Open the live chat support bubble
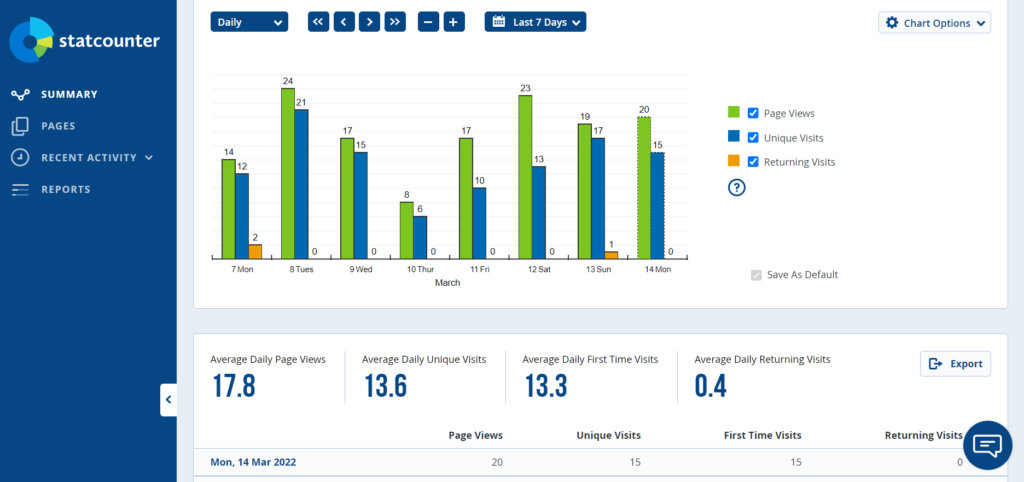1024x482 pixels. tap(987, 445)
